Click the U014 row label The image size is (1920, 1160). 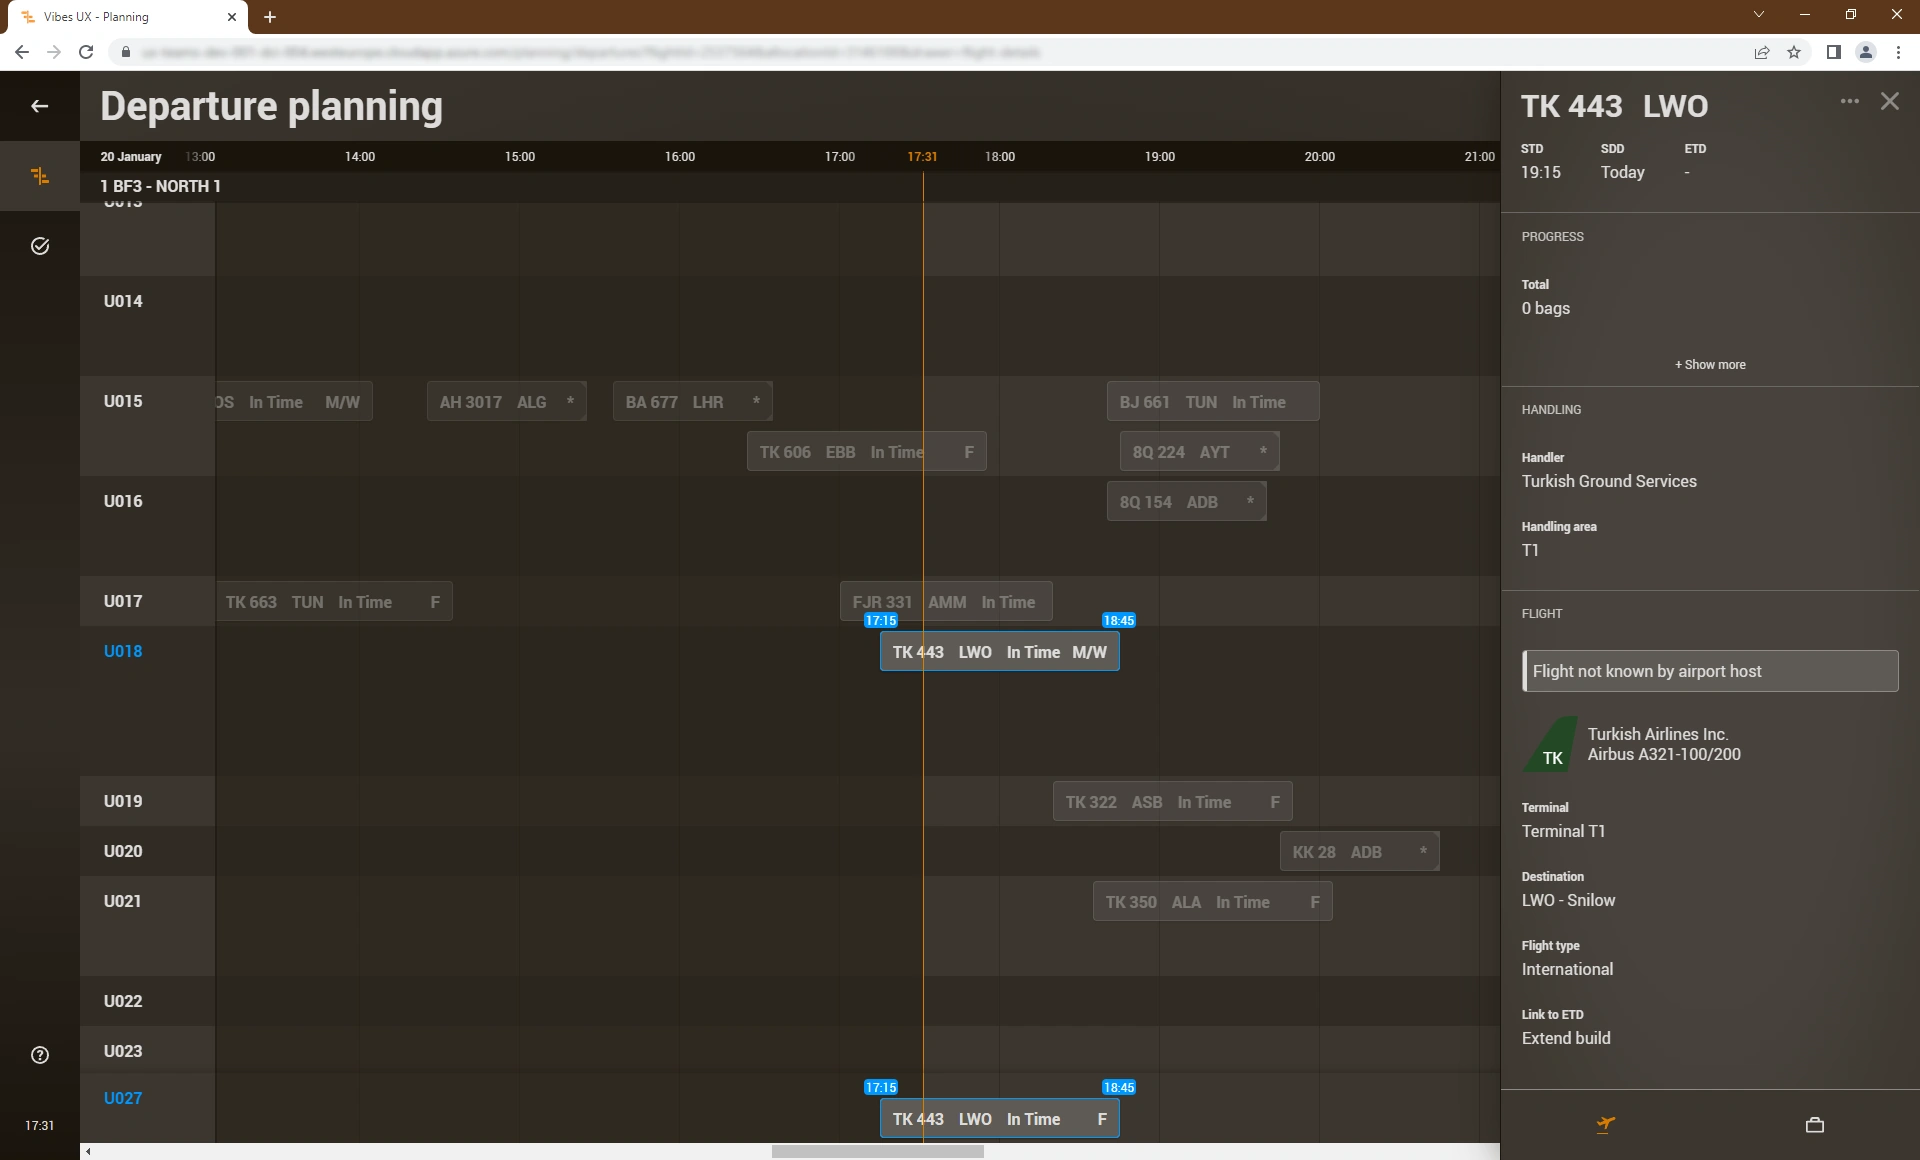(123, 301)
